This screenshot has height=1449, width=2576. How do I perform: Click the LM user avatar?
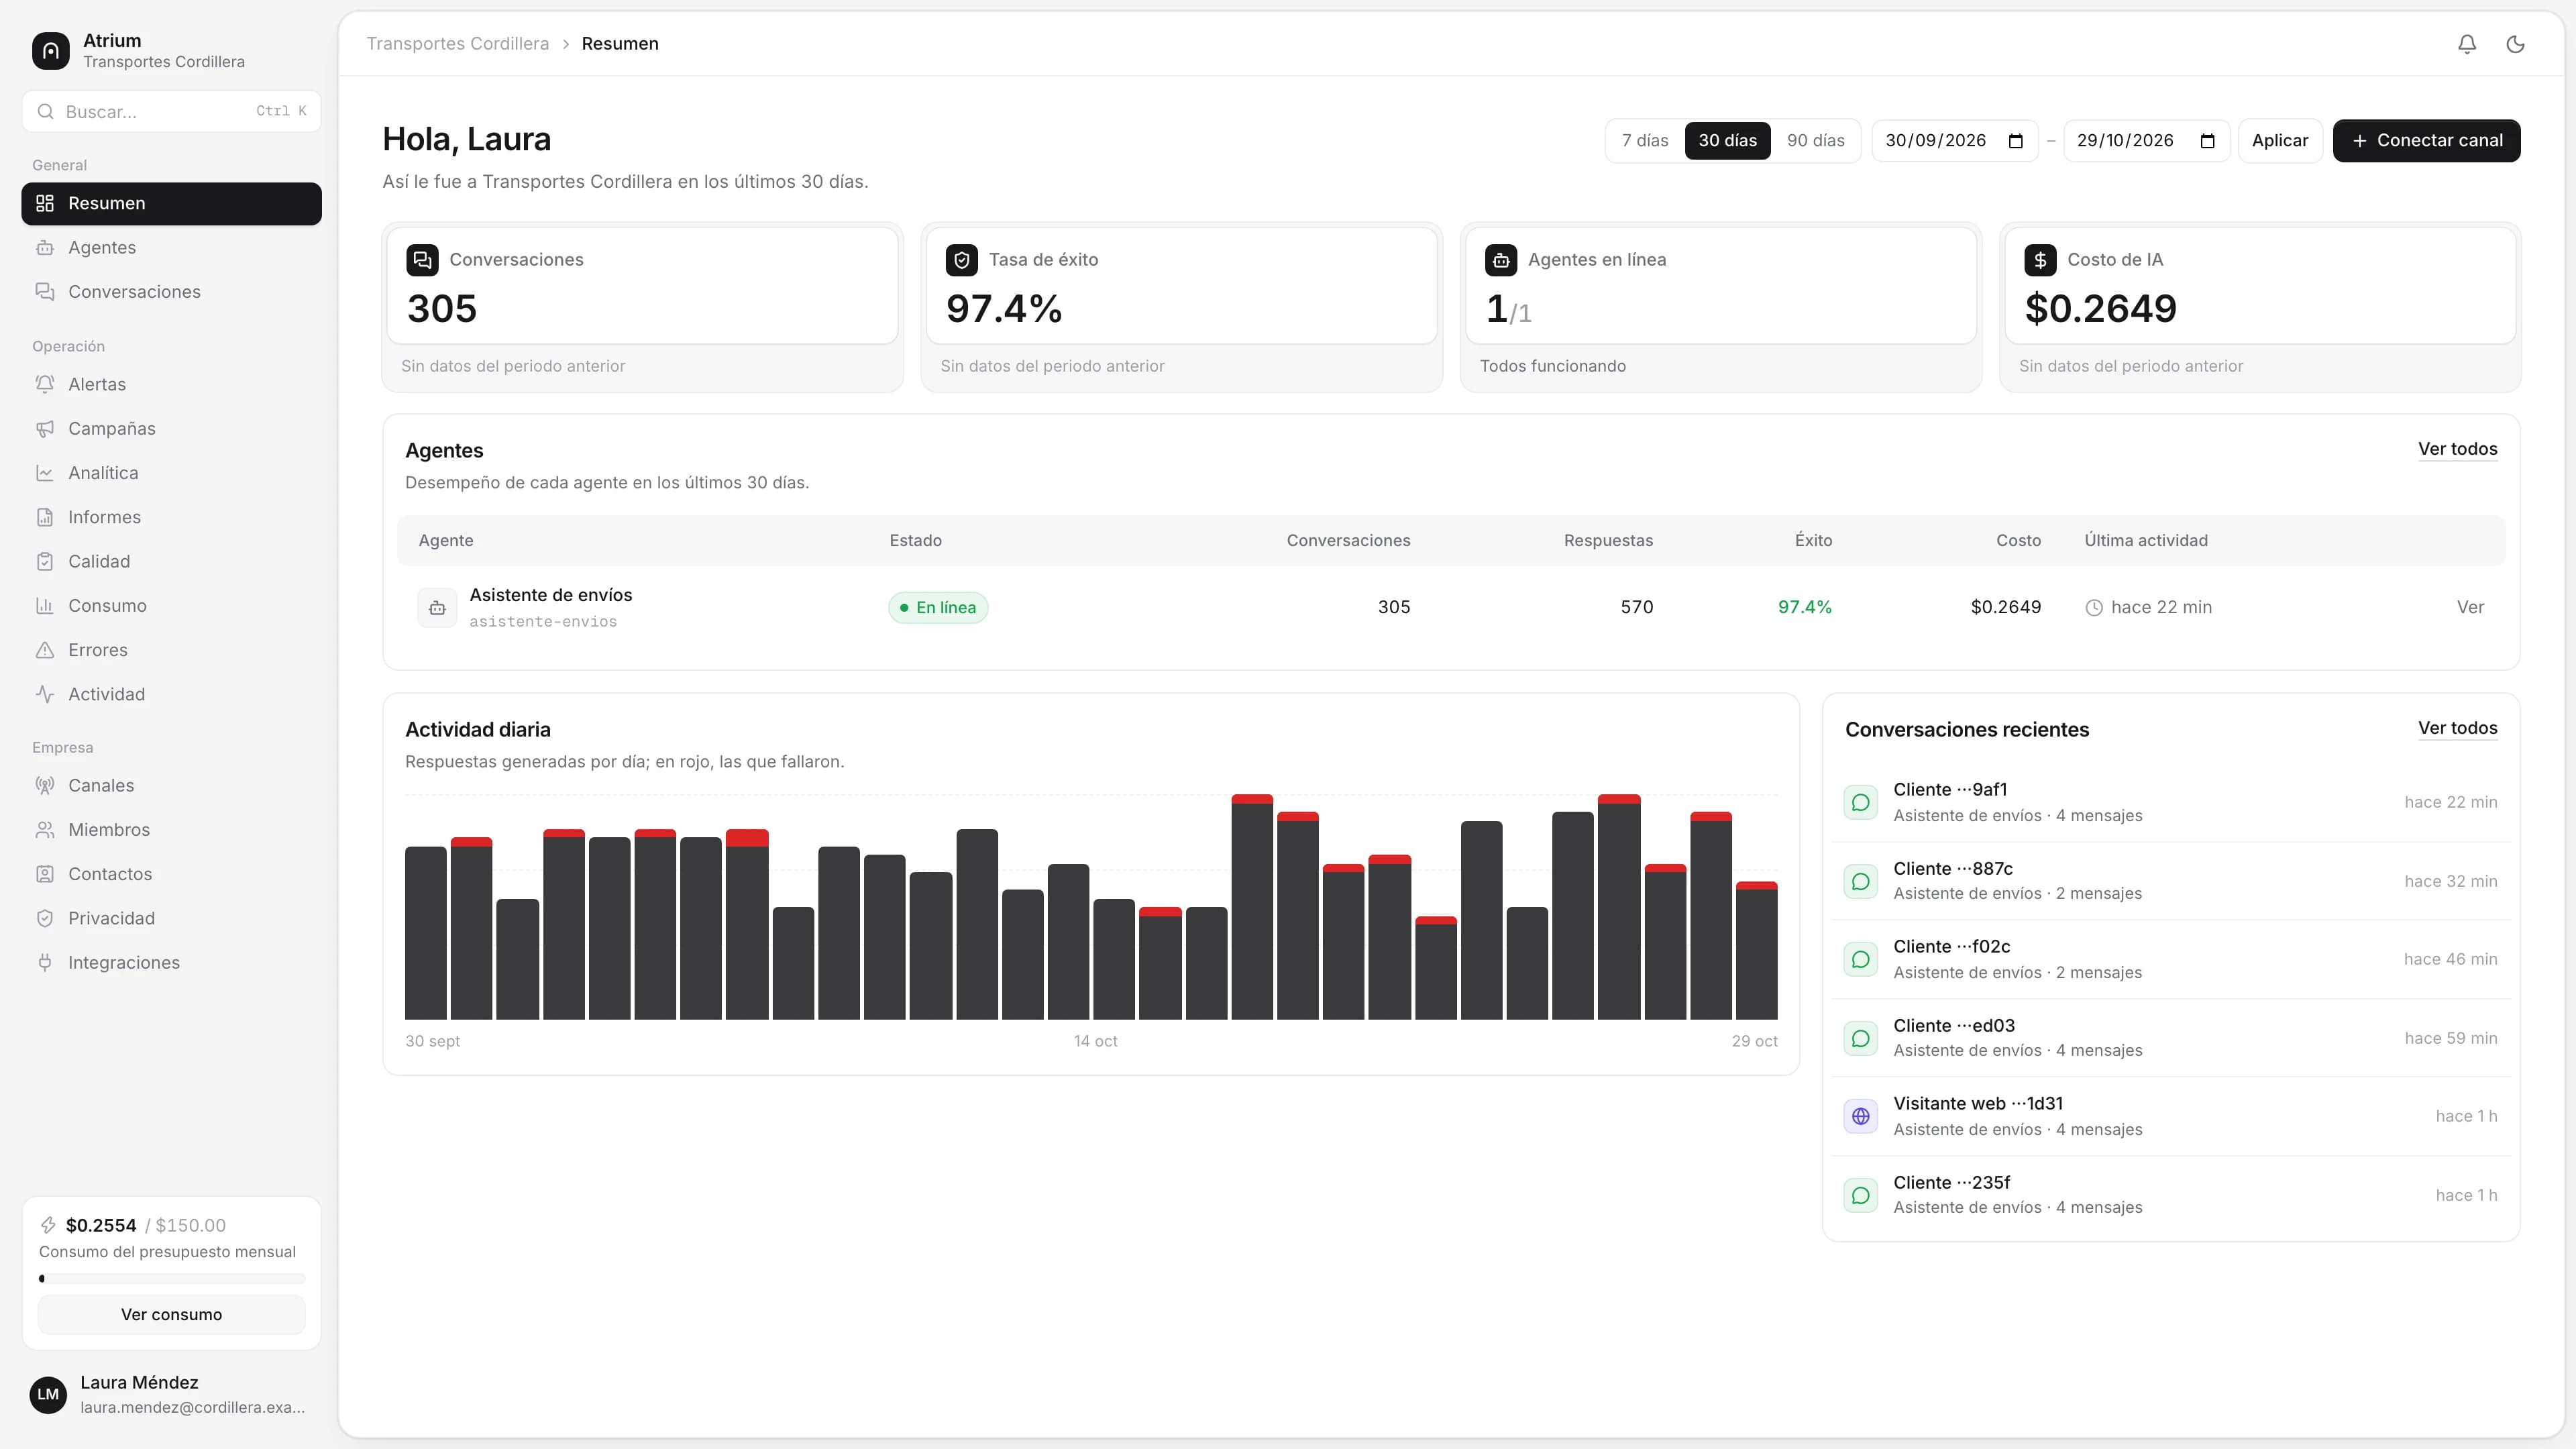[48, 1395]
